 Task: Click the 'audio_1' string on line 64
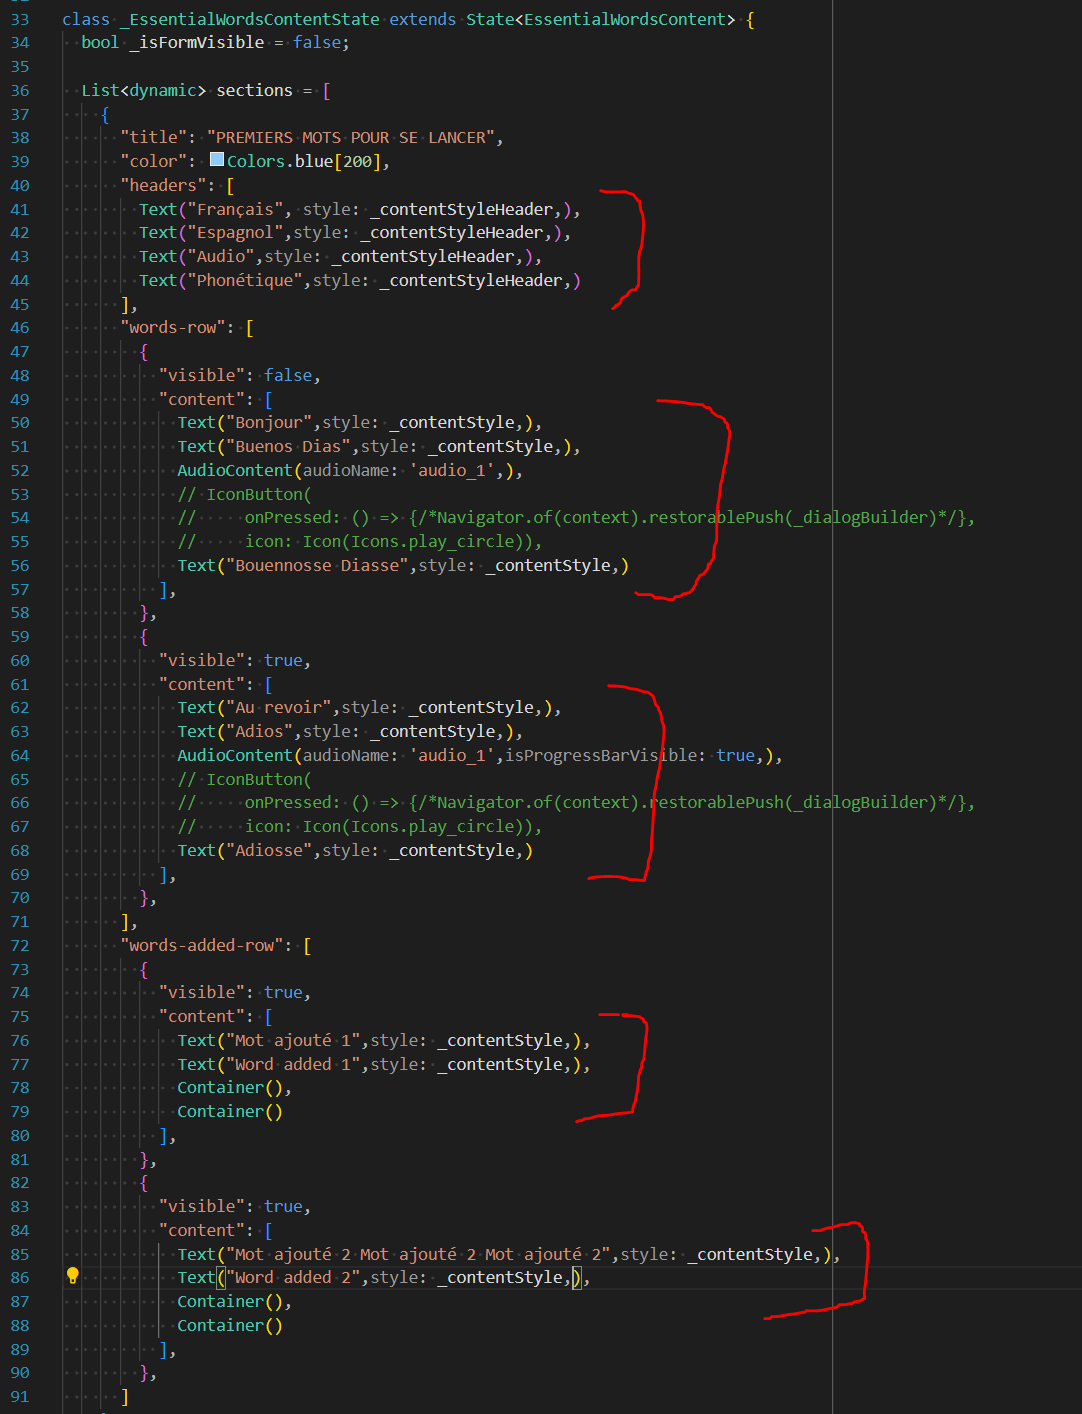(x=451, y=755)
